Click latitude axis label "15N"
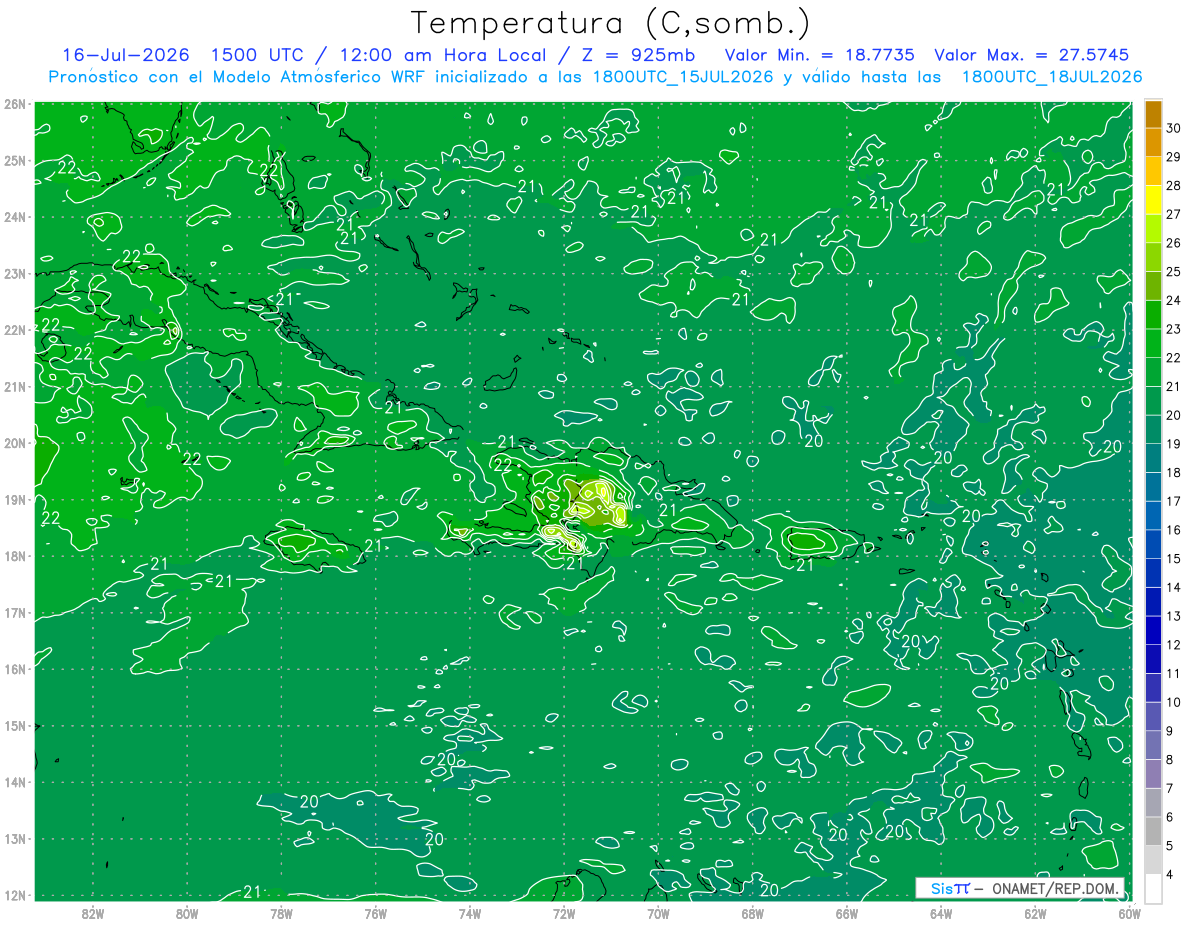Image resolution: width=1200 pixels, height=927 pixels. pos(14,725)
